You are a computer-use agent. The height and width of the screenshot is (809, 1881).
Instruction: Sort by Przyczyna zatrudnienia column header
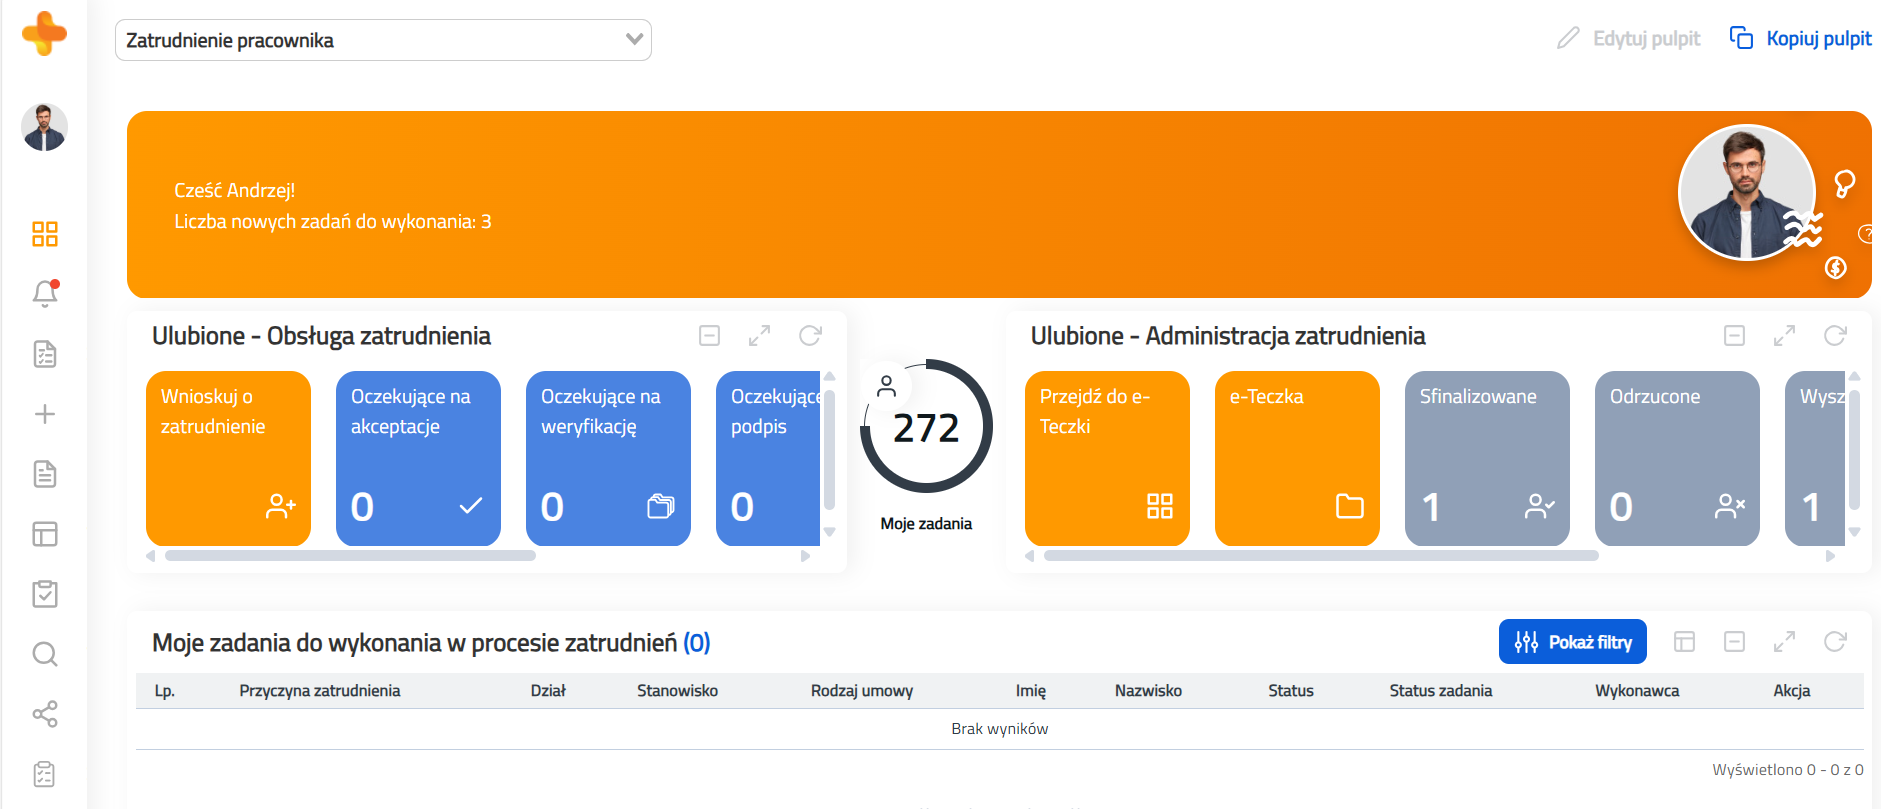point(320,691)
